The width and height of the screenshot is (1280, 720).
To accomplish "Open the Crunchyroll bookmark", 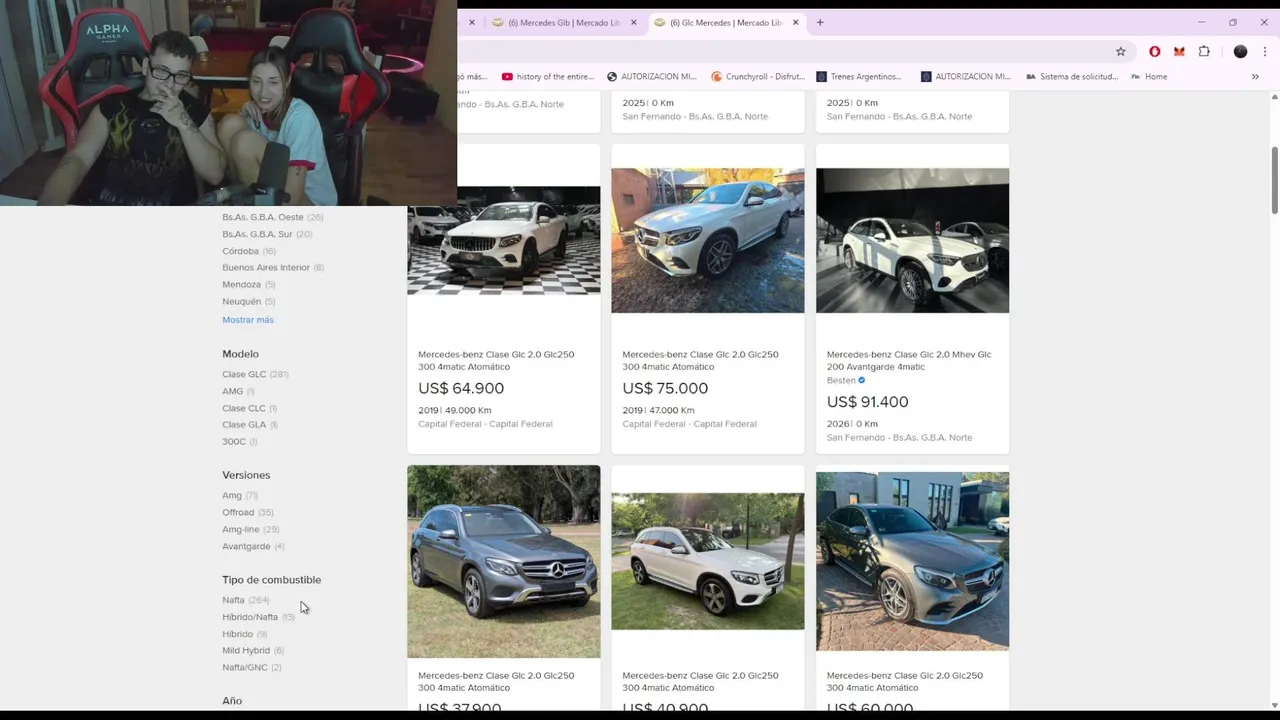I will (x=758, y=76).
